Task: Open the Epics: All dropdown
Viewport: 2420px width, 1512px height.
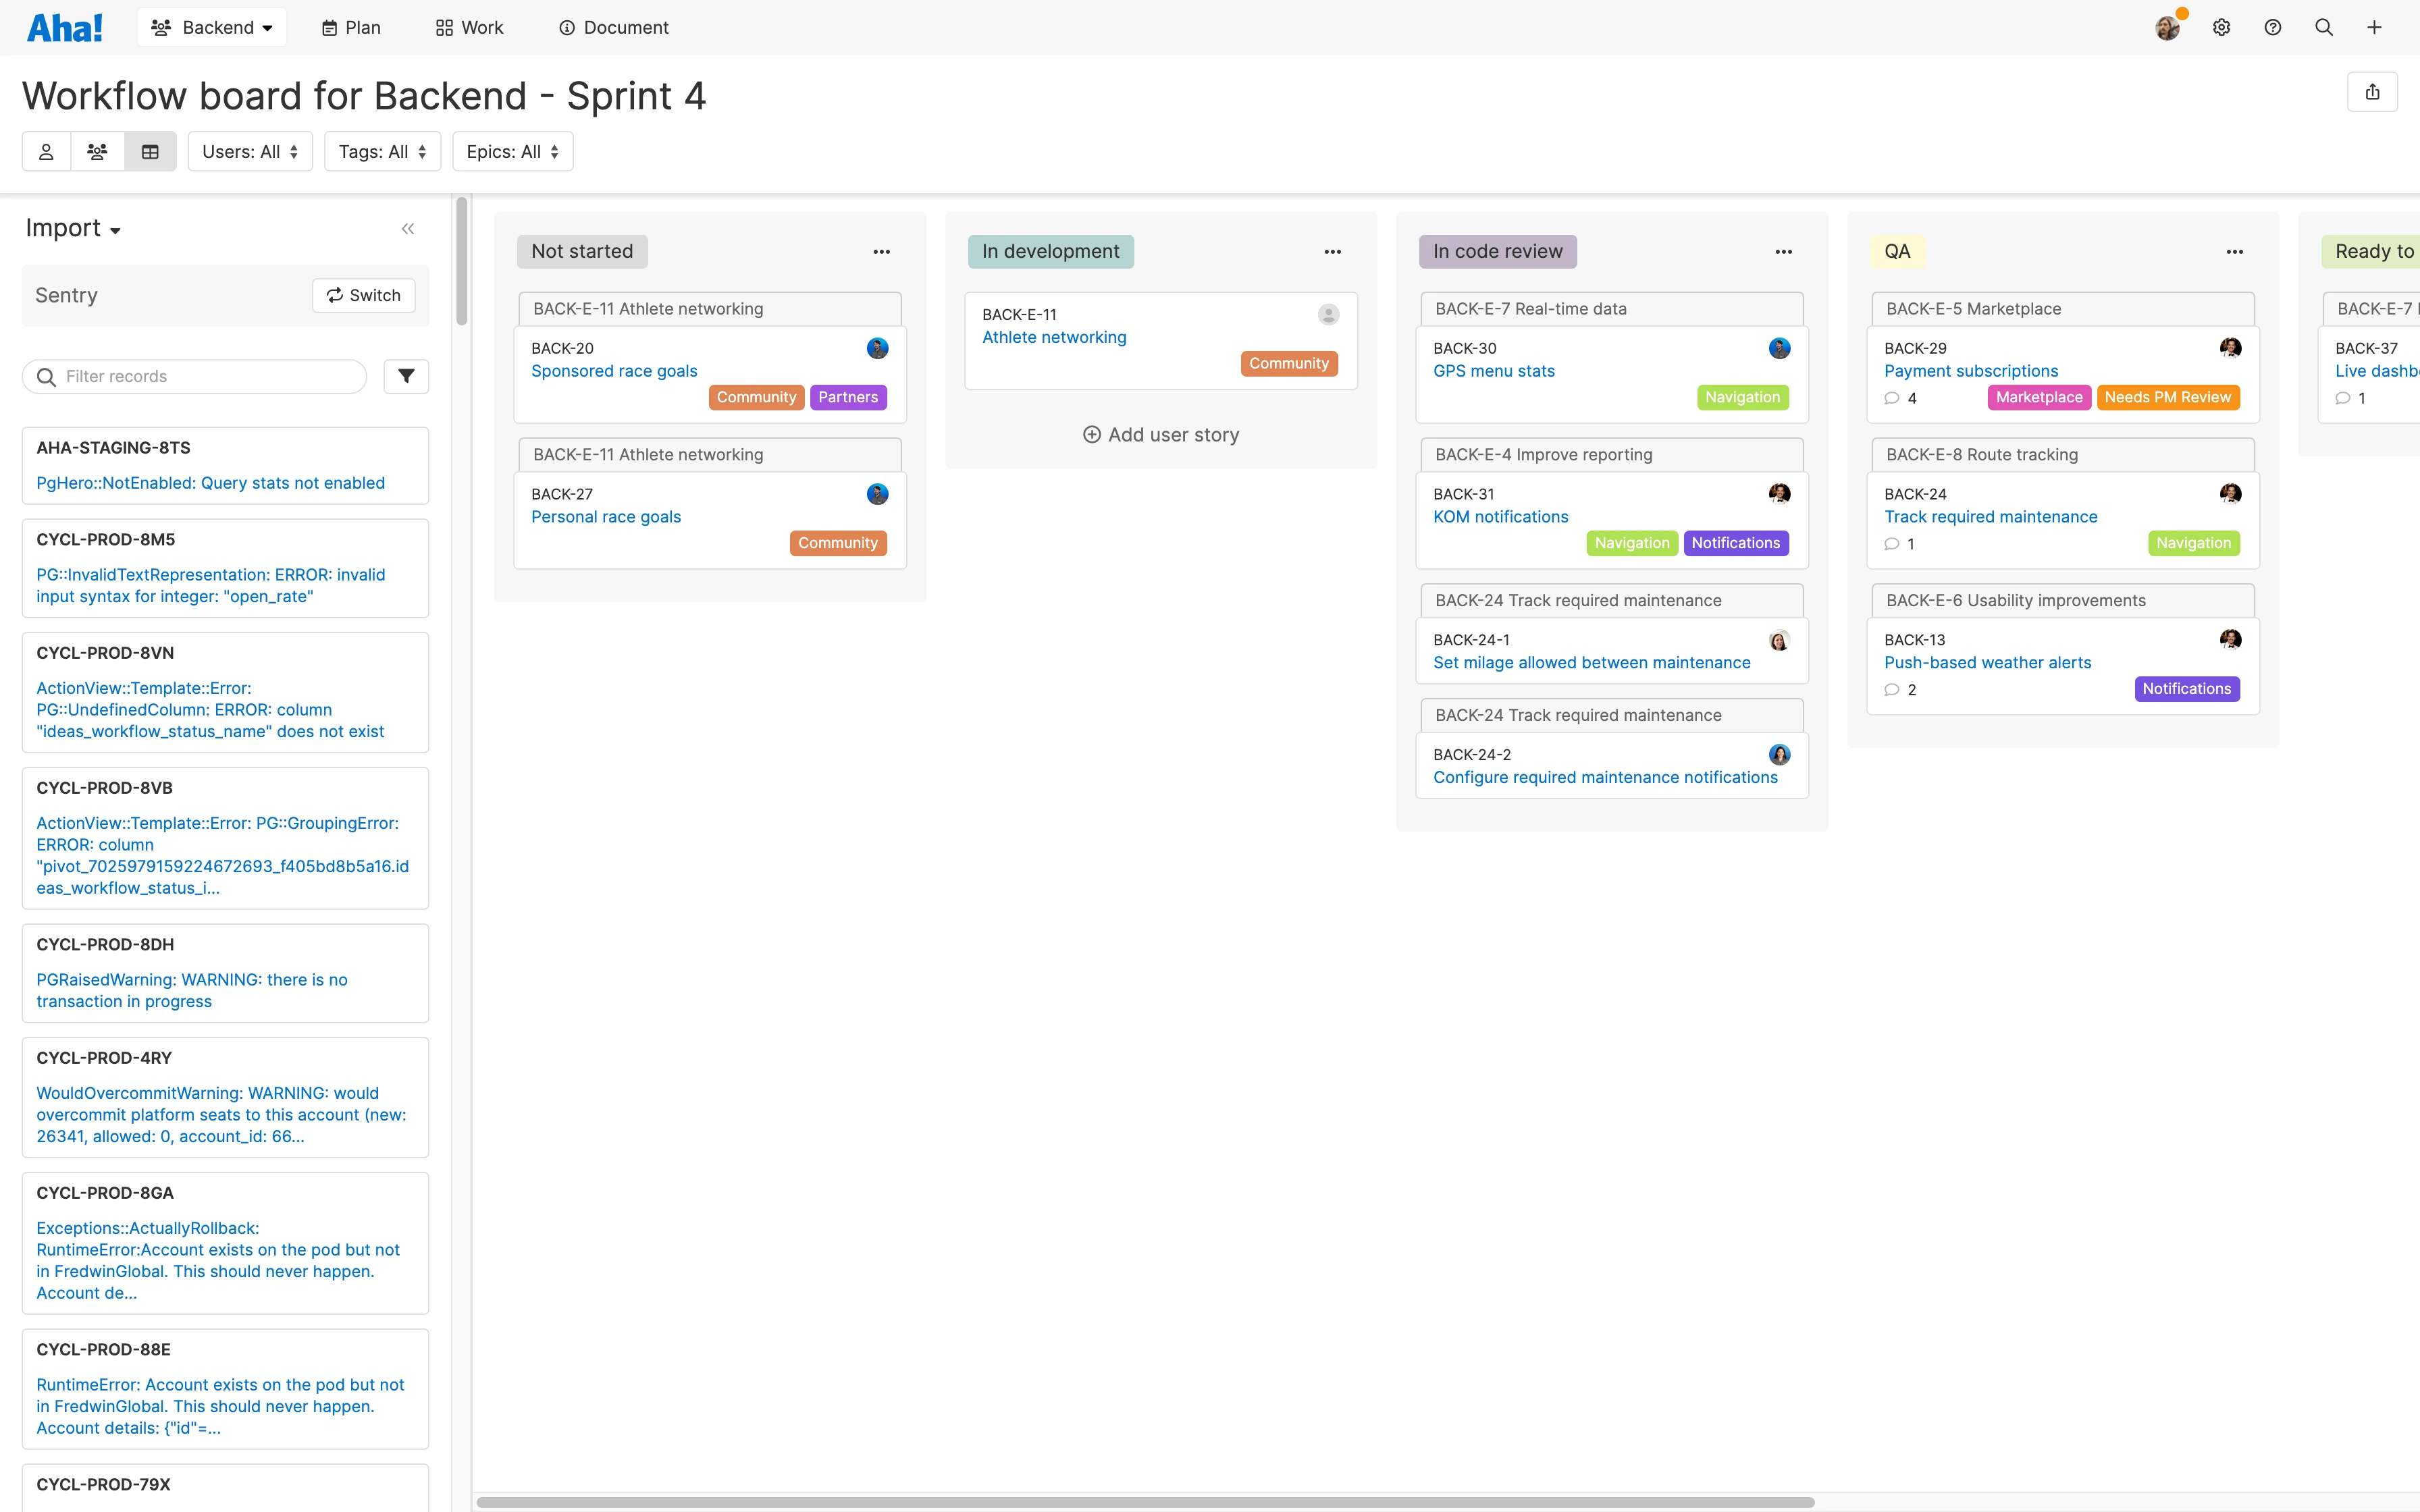Action: coord(512,152)
